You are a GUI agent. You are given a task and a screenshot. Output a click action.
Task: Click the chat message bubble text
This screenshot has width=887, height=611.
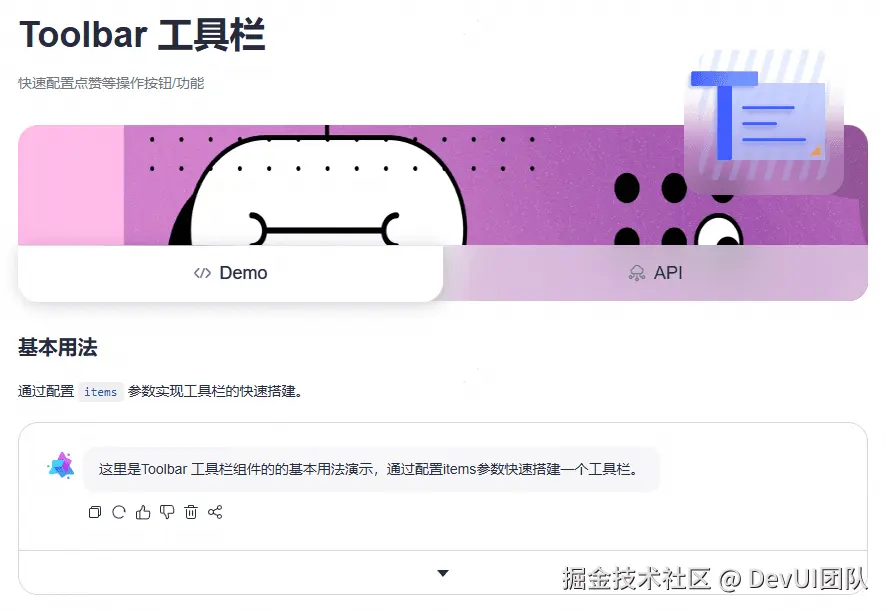click(371, 469)
